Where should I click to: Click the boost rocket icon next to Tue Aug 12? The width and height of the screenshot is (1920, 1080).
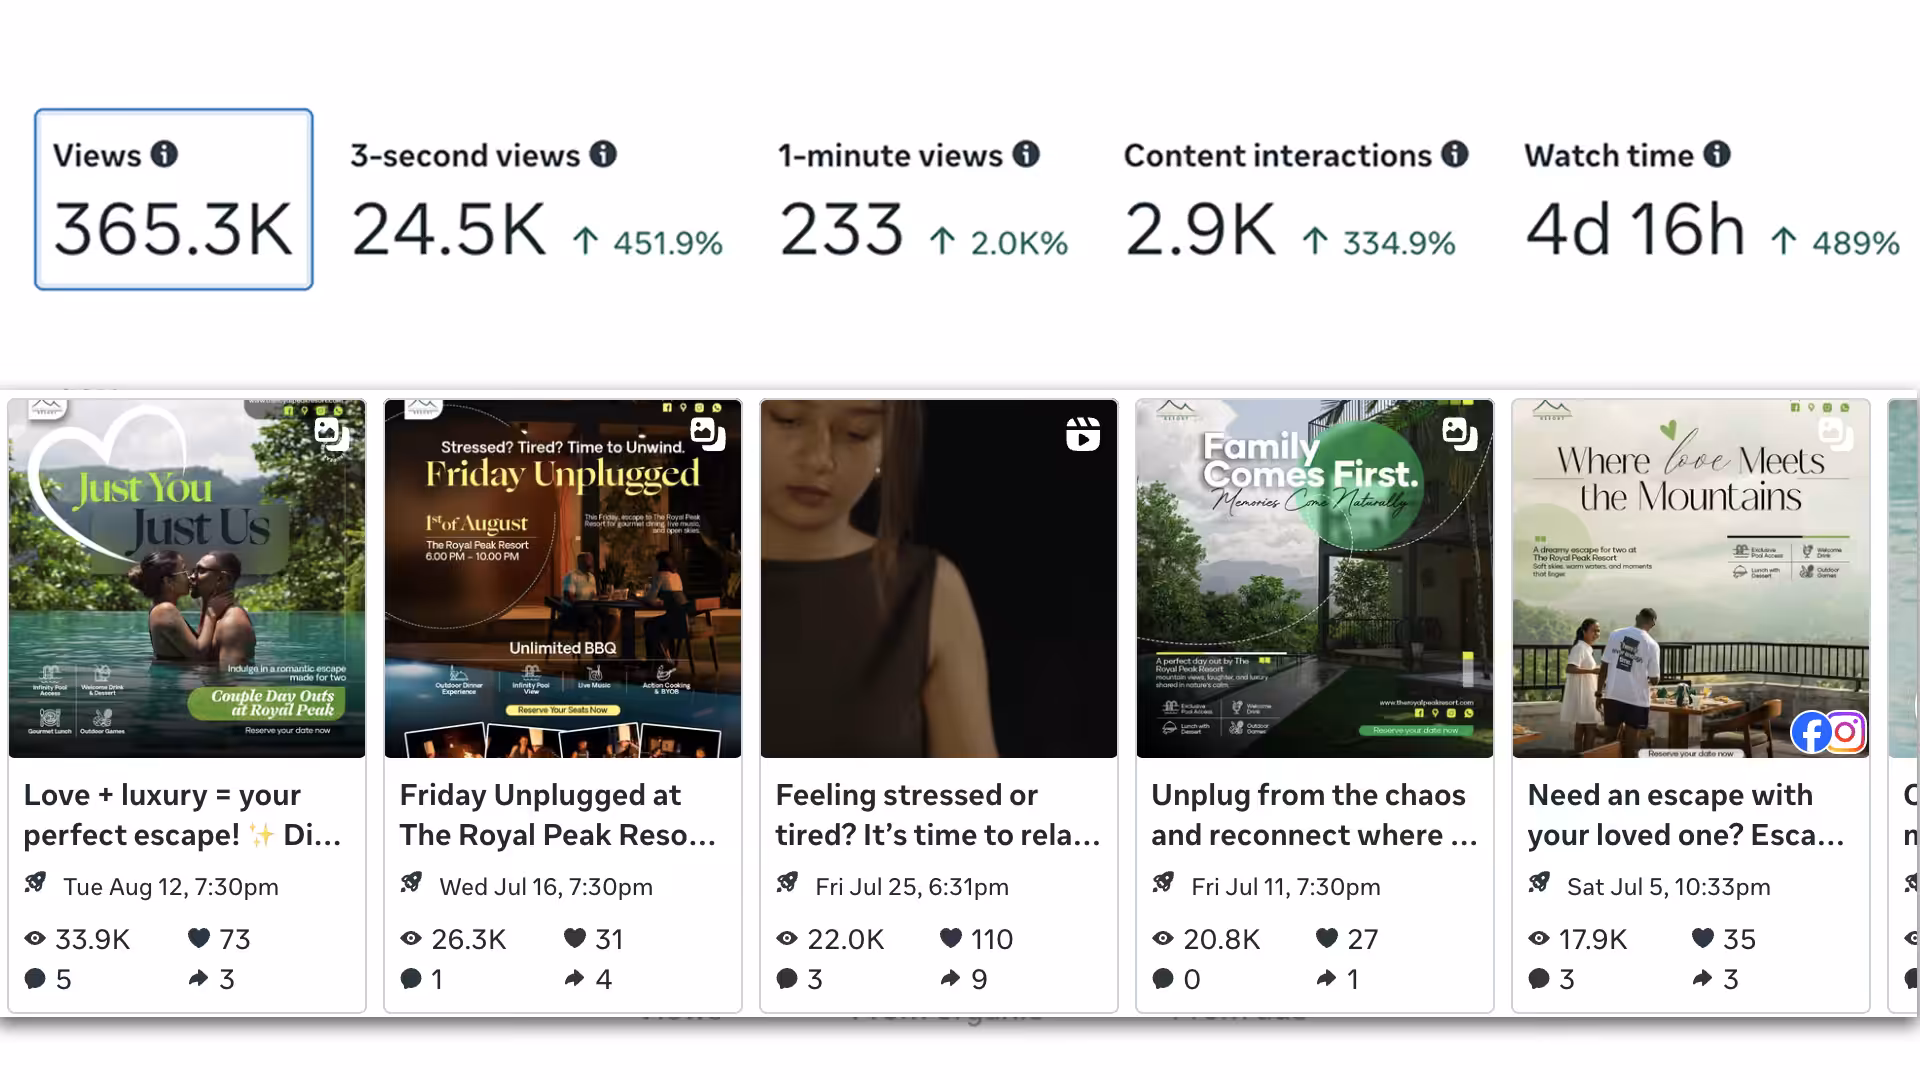click(35, 883)
